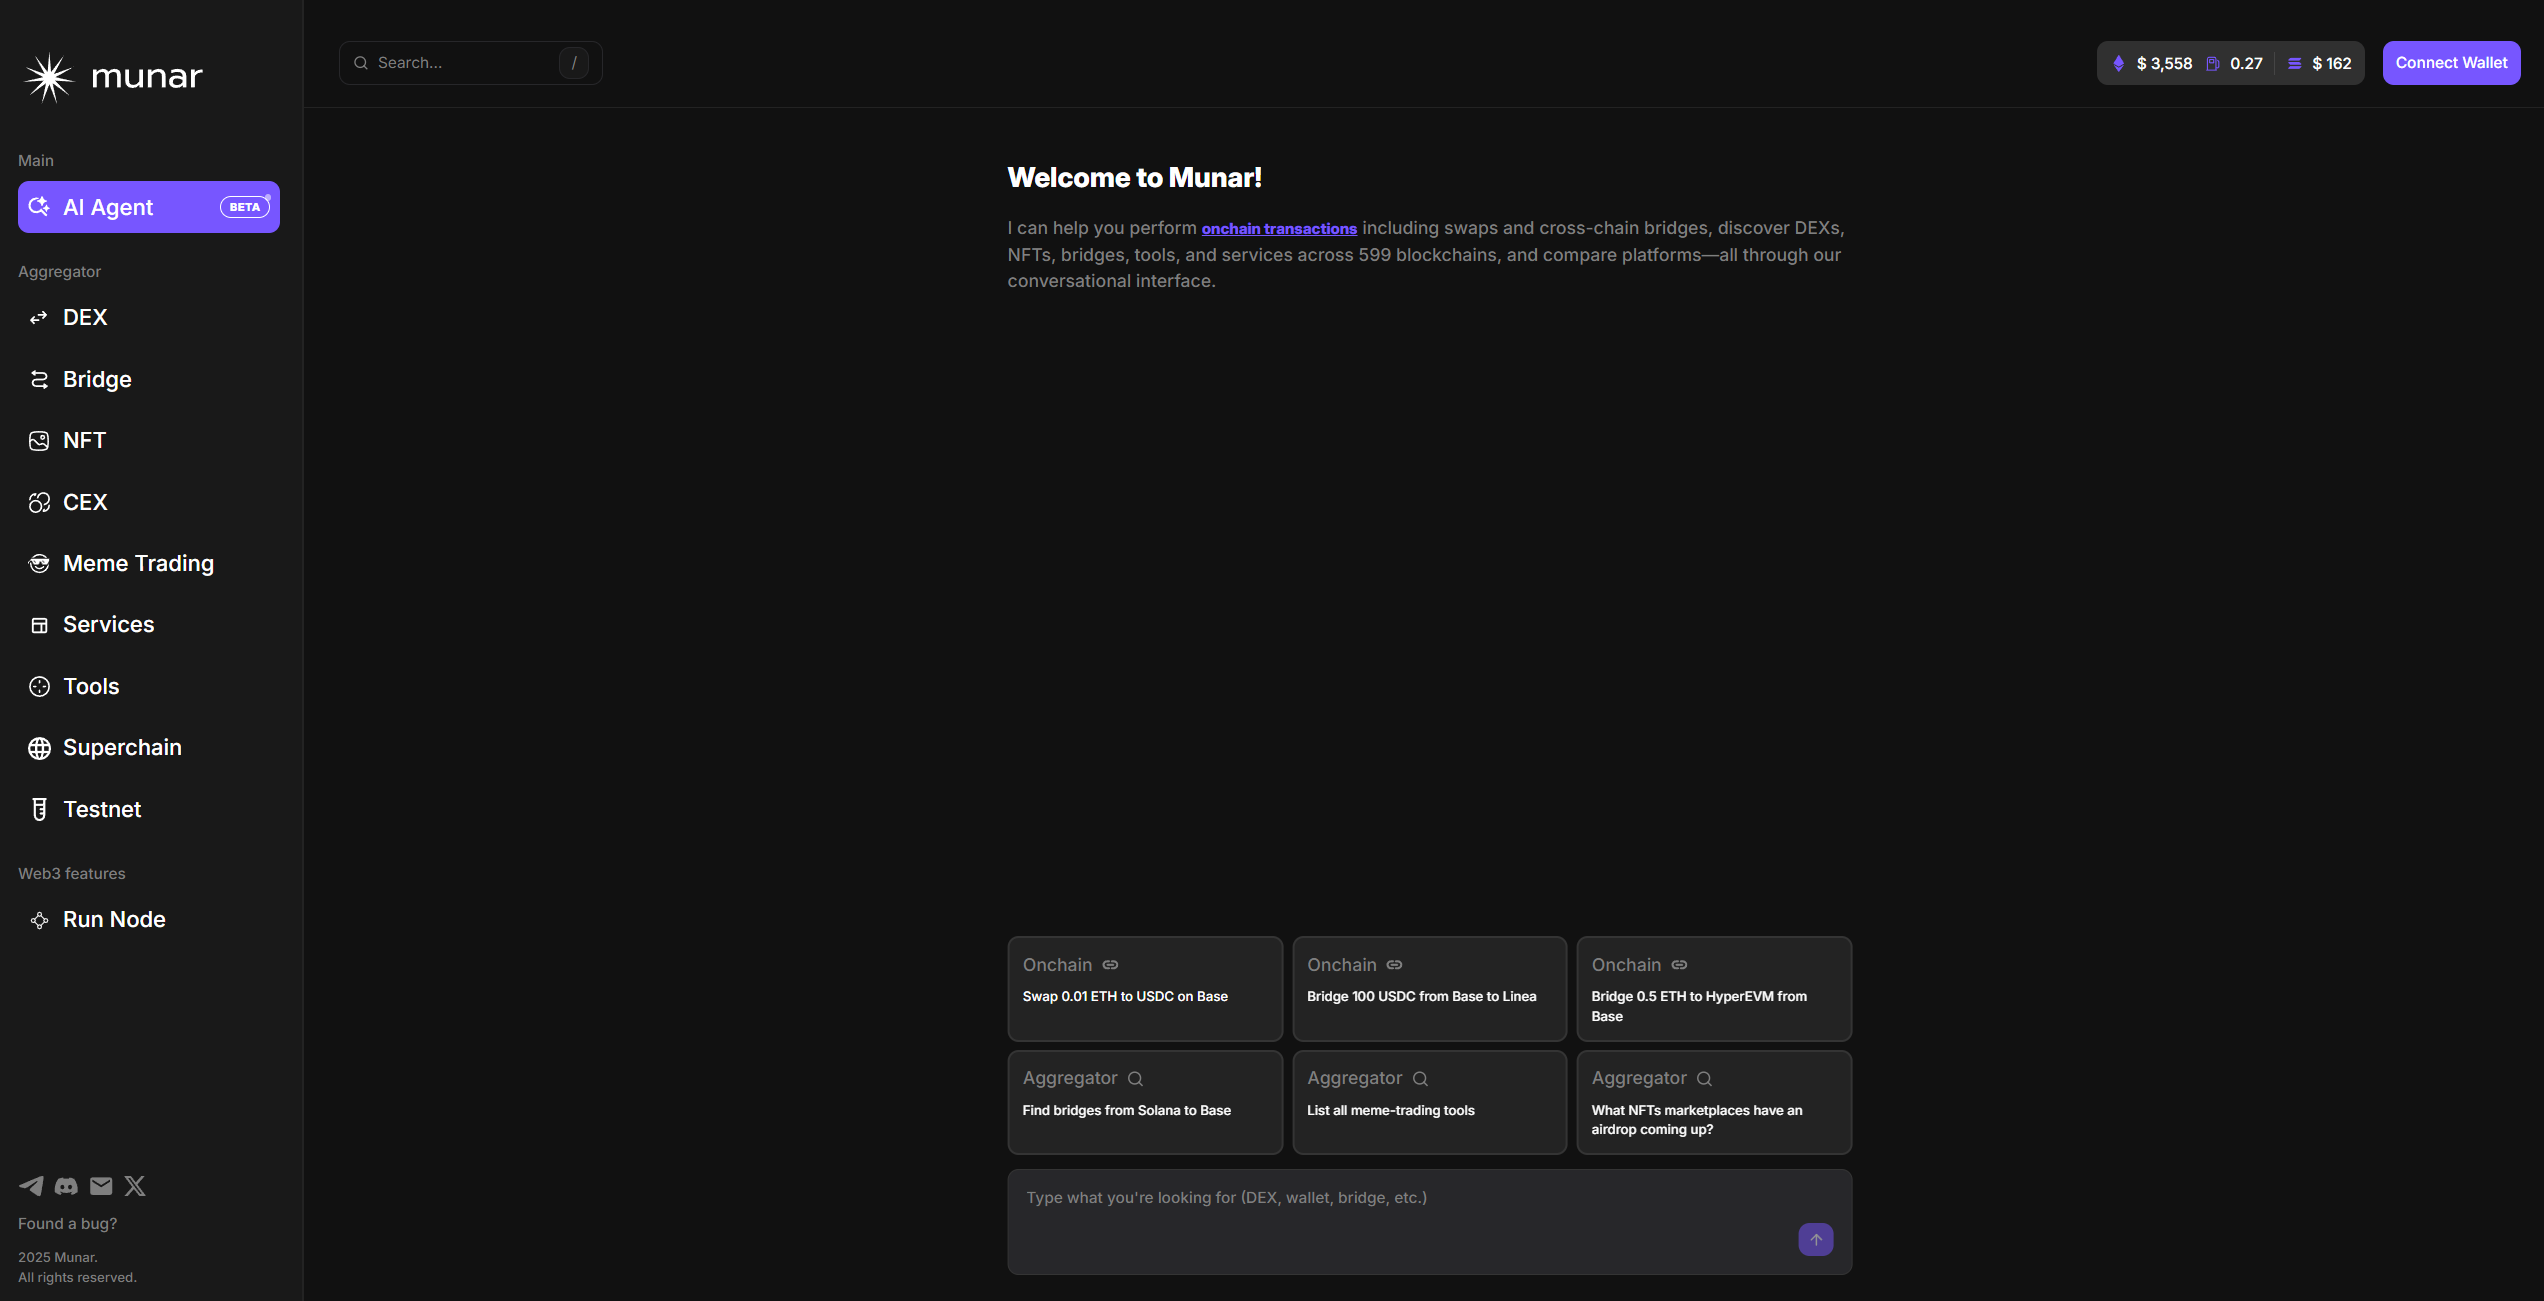This screenshot has width=2544, height=1301.
Task: Open the Run Node feature
Action: click(x=149, y=919)
